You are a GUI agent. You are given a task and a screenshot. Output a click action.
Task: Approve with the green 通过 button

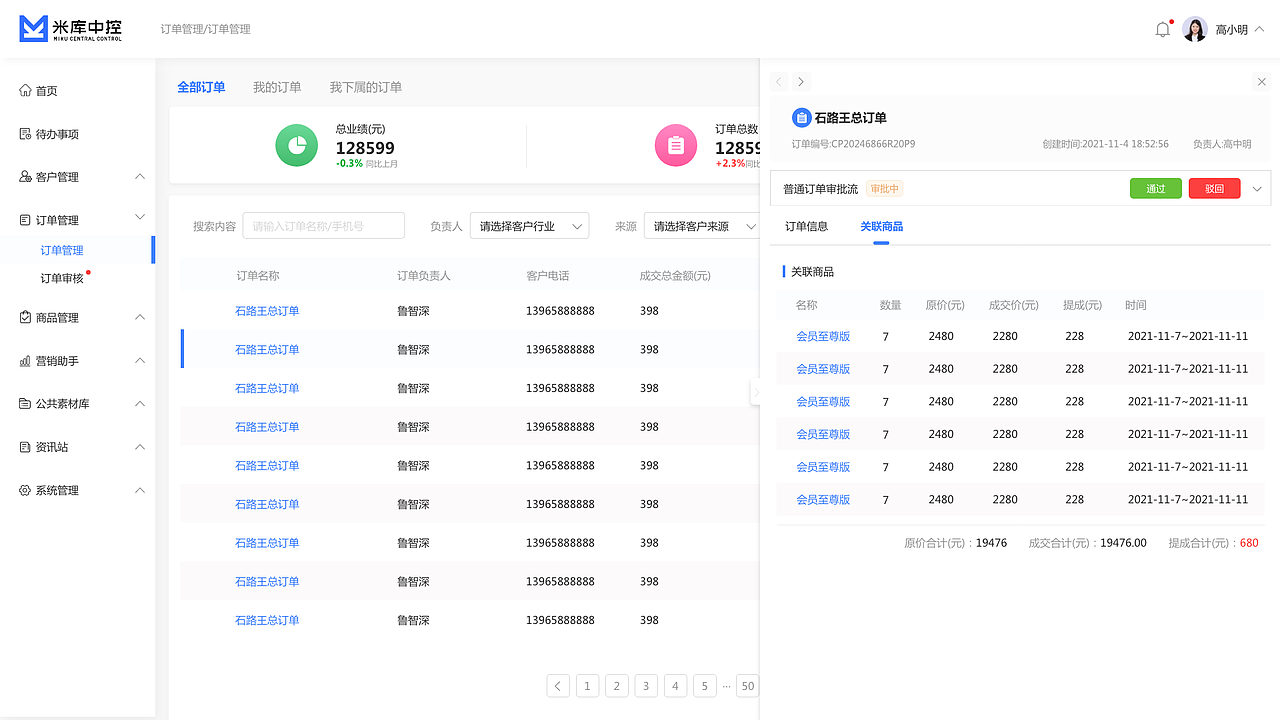[x=1156, y=188]
